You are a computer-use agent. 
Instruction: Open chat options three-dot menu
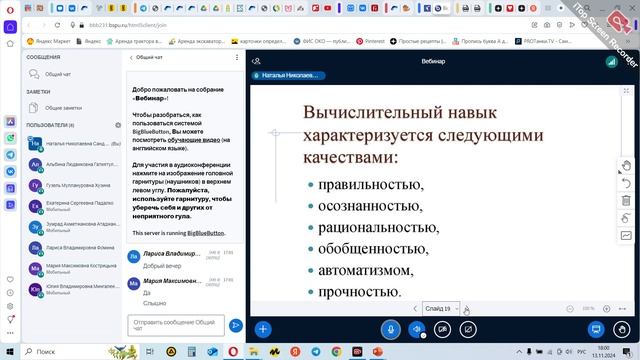pyautogui.click(x=237, y=58)
